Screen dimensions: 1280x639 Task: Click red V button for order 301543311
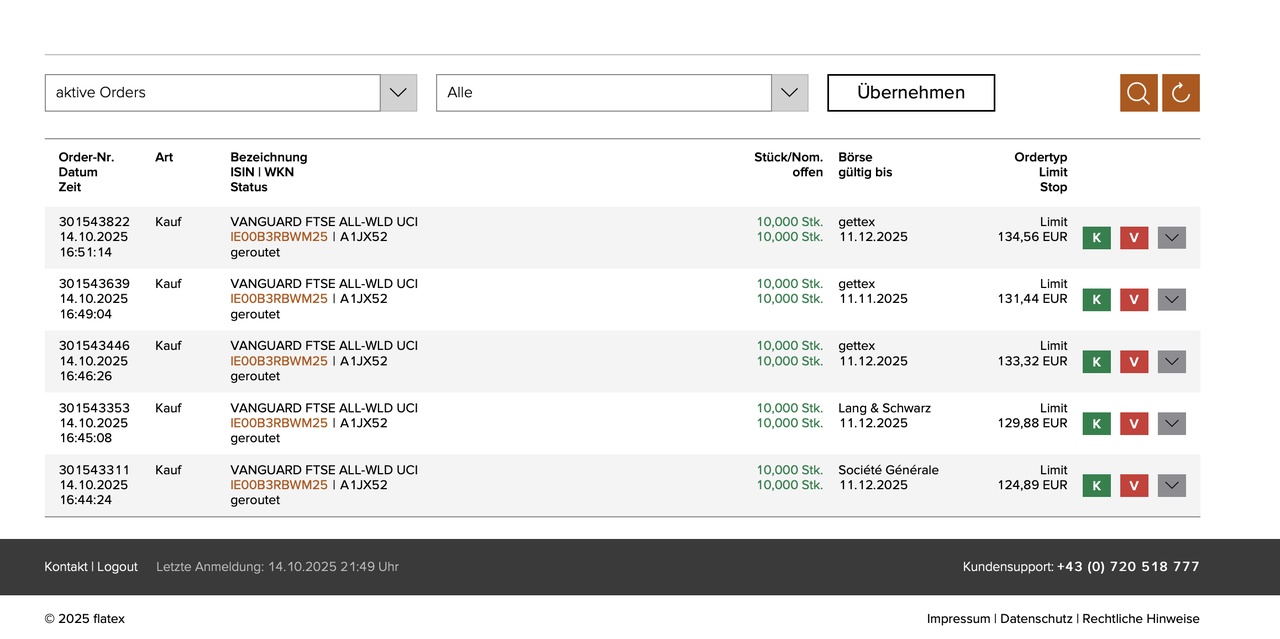tap(1133, 486)
